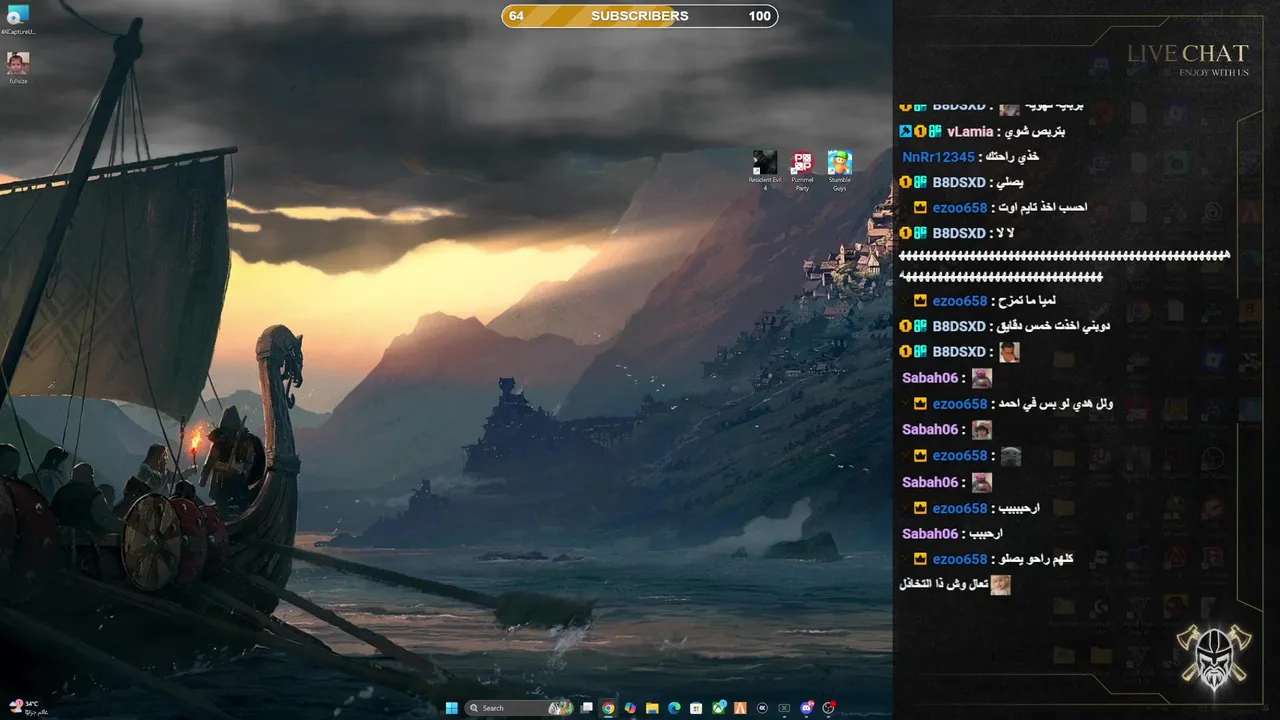Open the 4K capture app on taskbar
This screenshot has height=720, width=1280.
(x=762, y=708)
